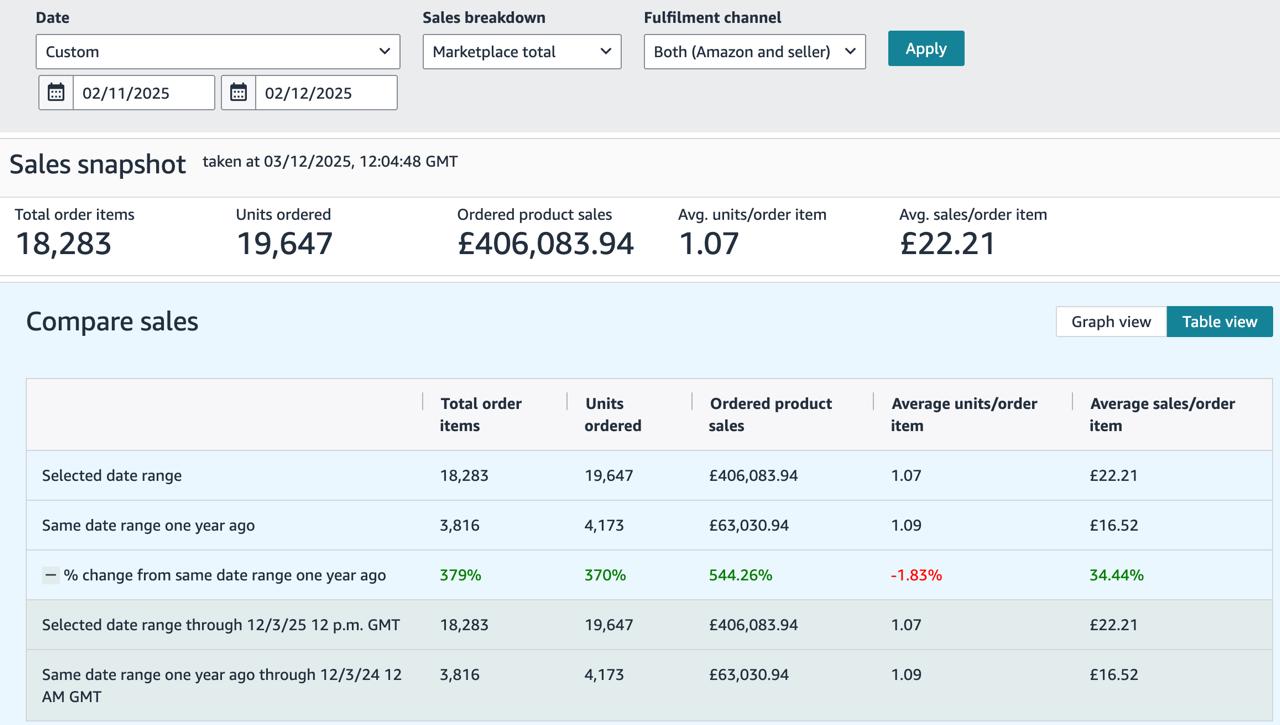Viewport: 1280px width, 725px height.
Task: Open the start date calendar picker icon
Action: pyautogui.click(x=56, y=93)
